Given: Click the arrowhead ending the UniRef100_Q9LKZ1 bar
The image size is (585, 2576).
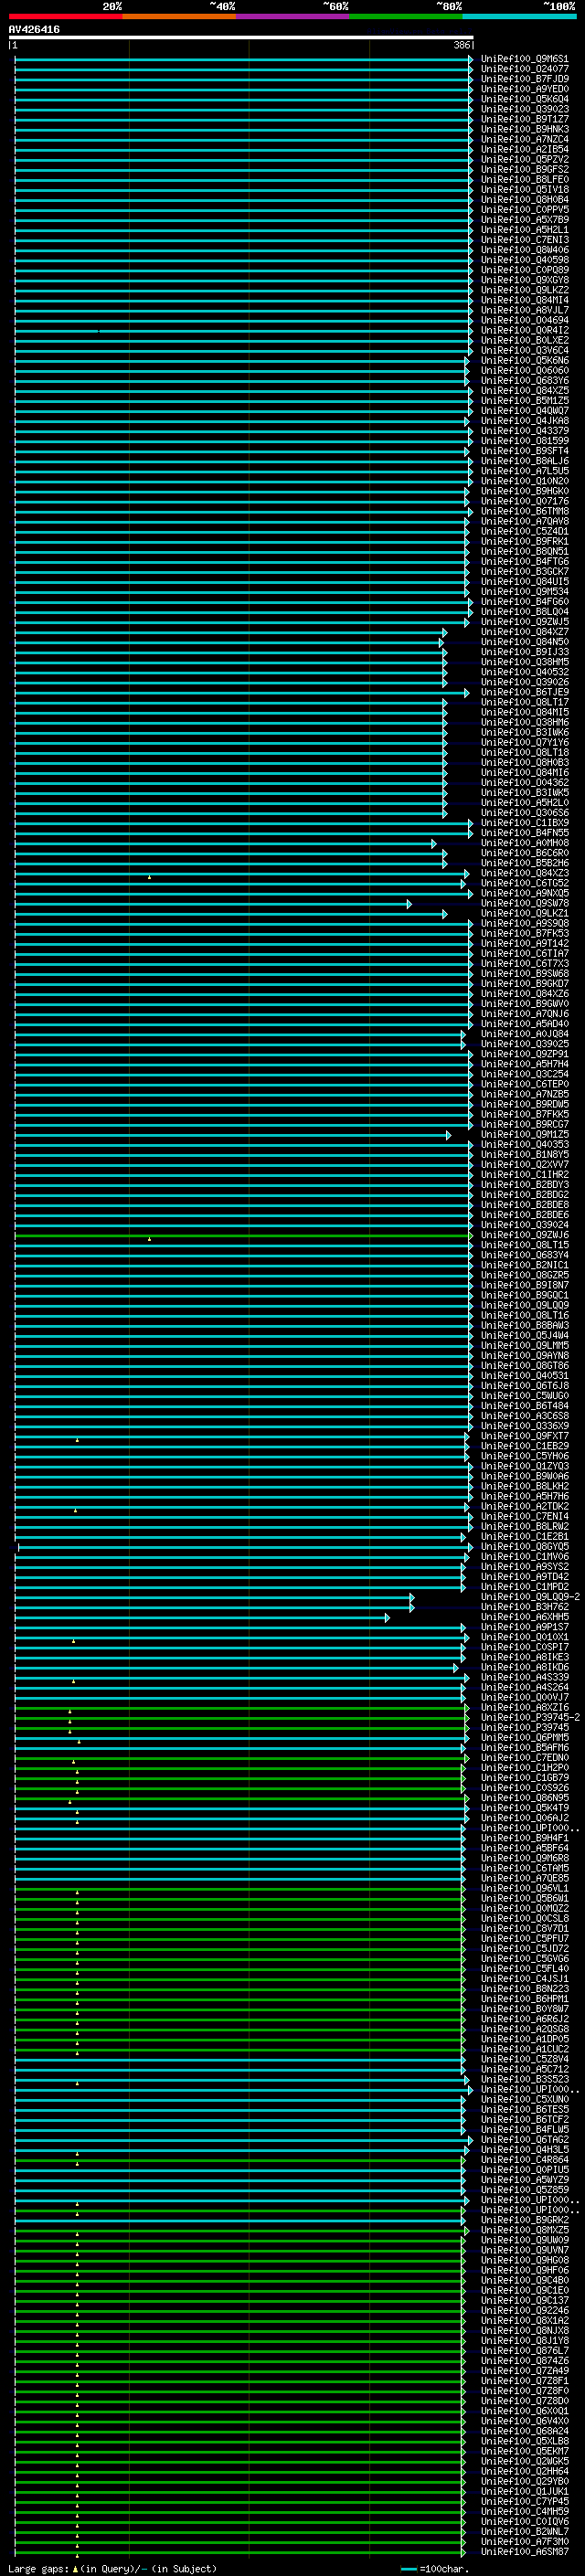Looking at the screenshot, I should [x=444, y=914].
